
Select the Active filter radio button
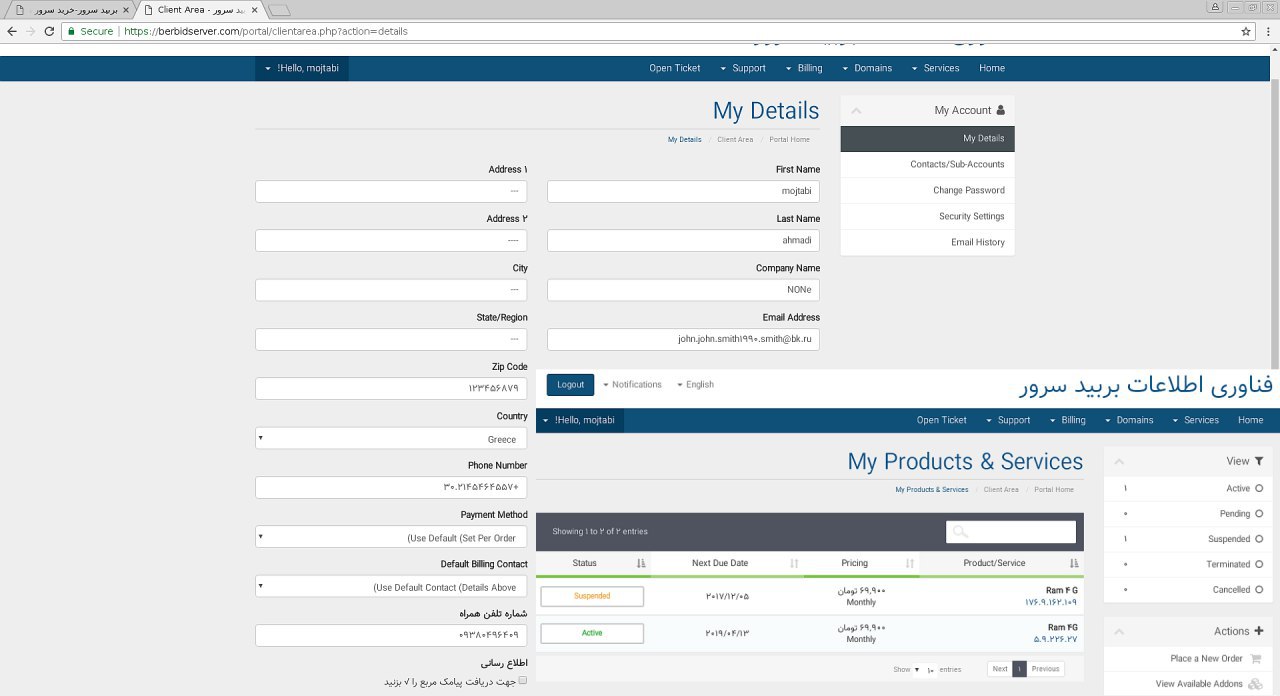click(x=1259, y=488)
